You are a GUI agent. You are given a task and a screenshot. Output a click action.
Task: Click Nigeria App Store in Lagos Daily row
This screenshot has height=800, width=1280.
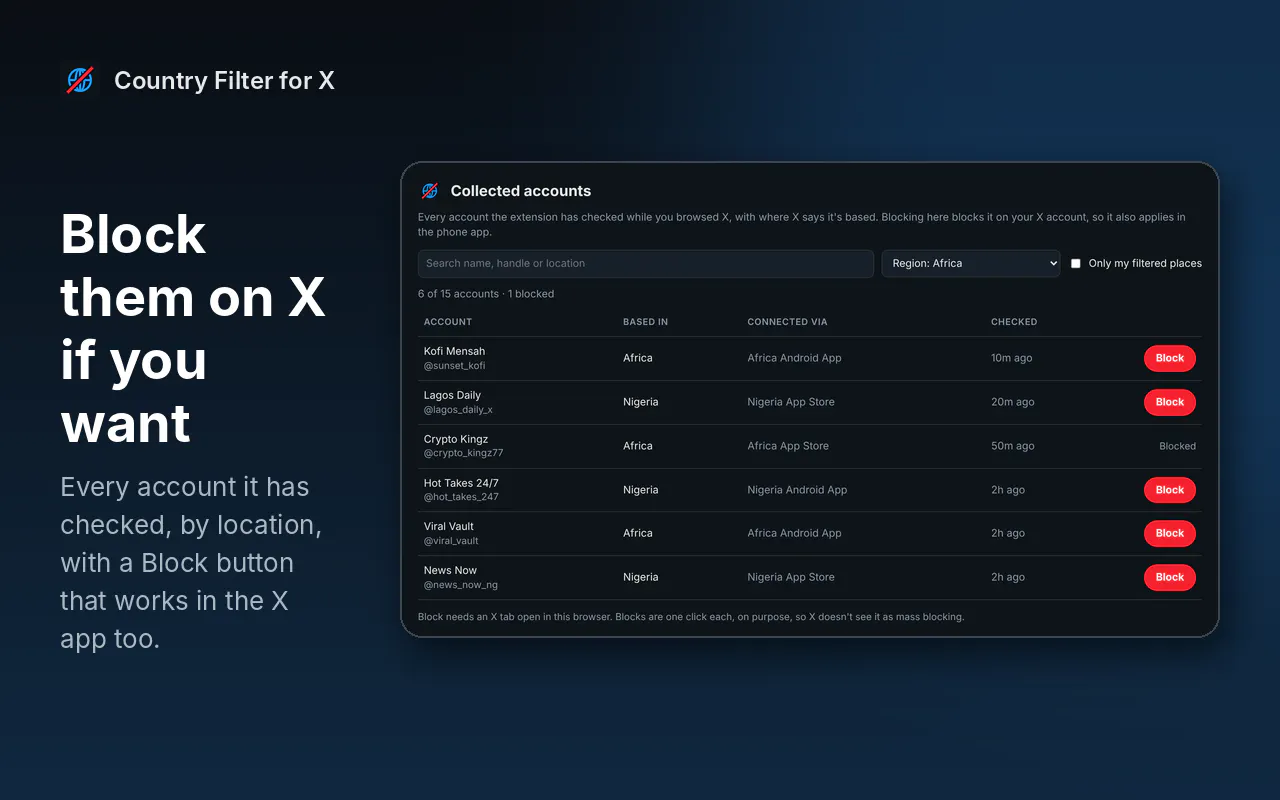coord(791,402)
